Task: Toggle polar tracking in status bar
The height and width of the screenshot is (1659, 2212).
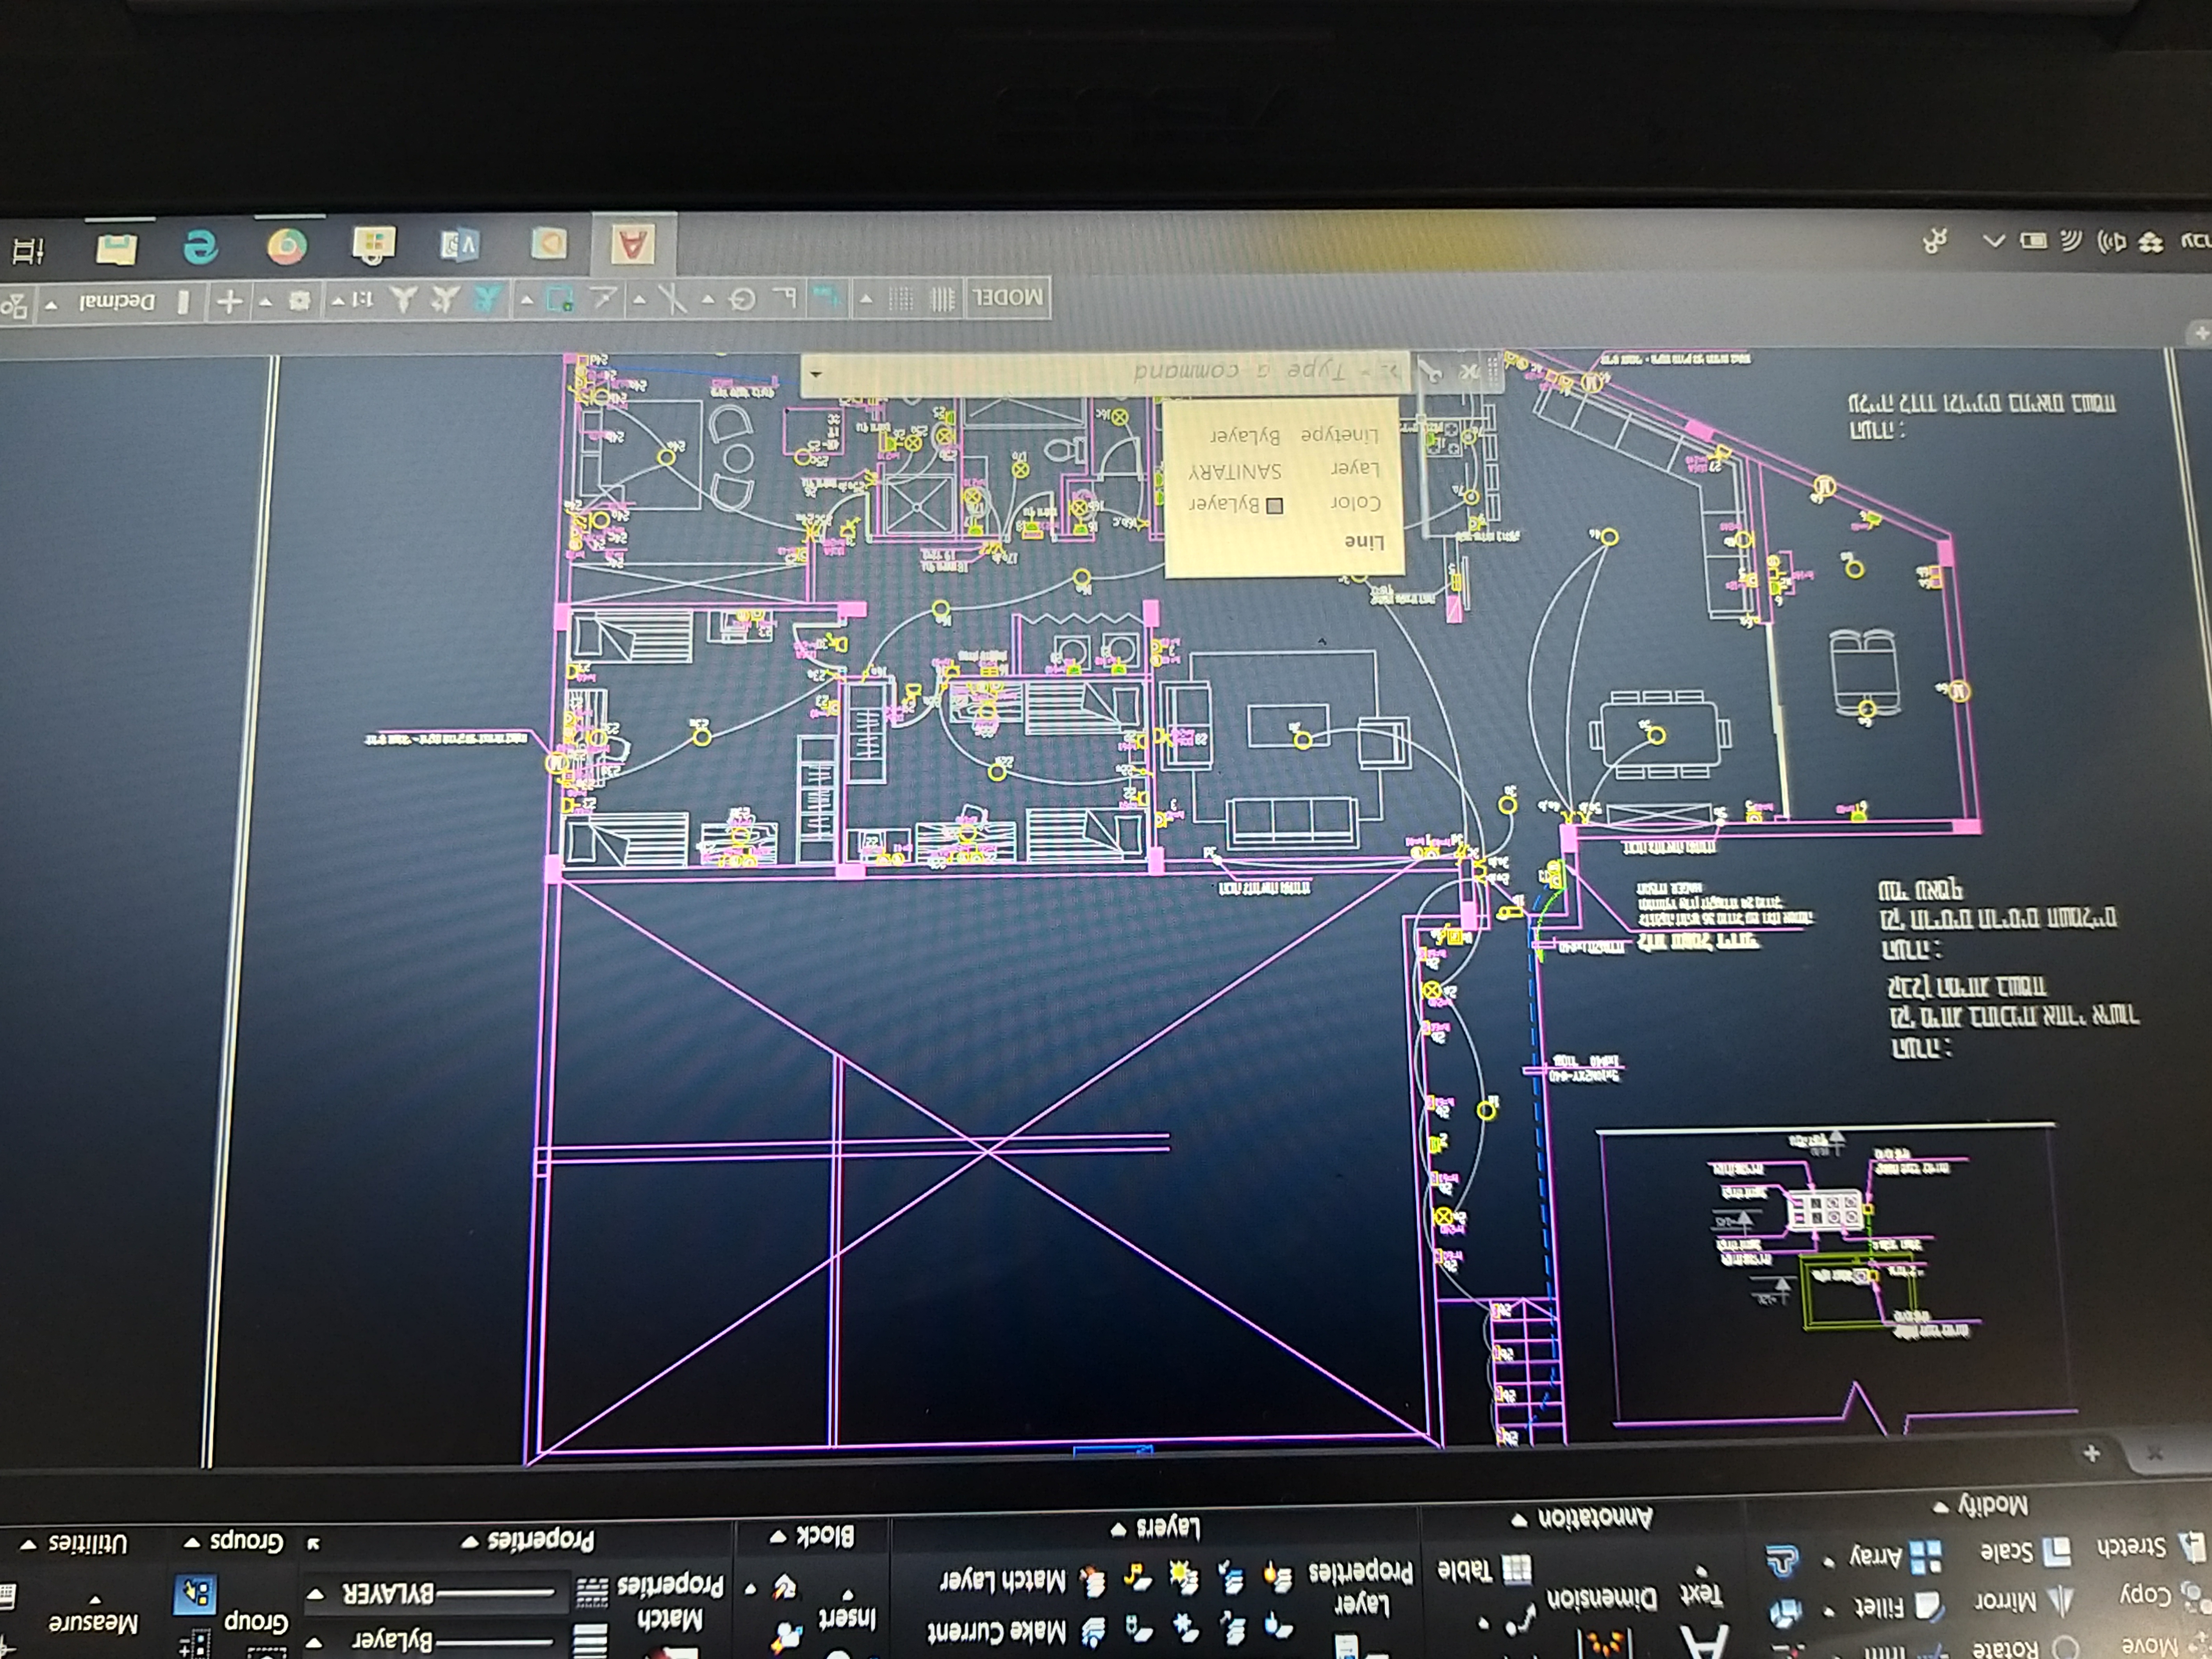Action: pos(742,299)
